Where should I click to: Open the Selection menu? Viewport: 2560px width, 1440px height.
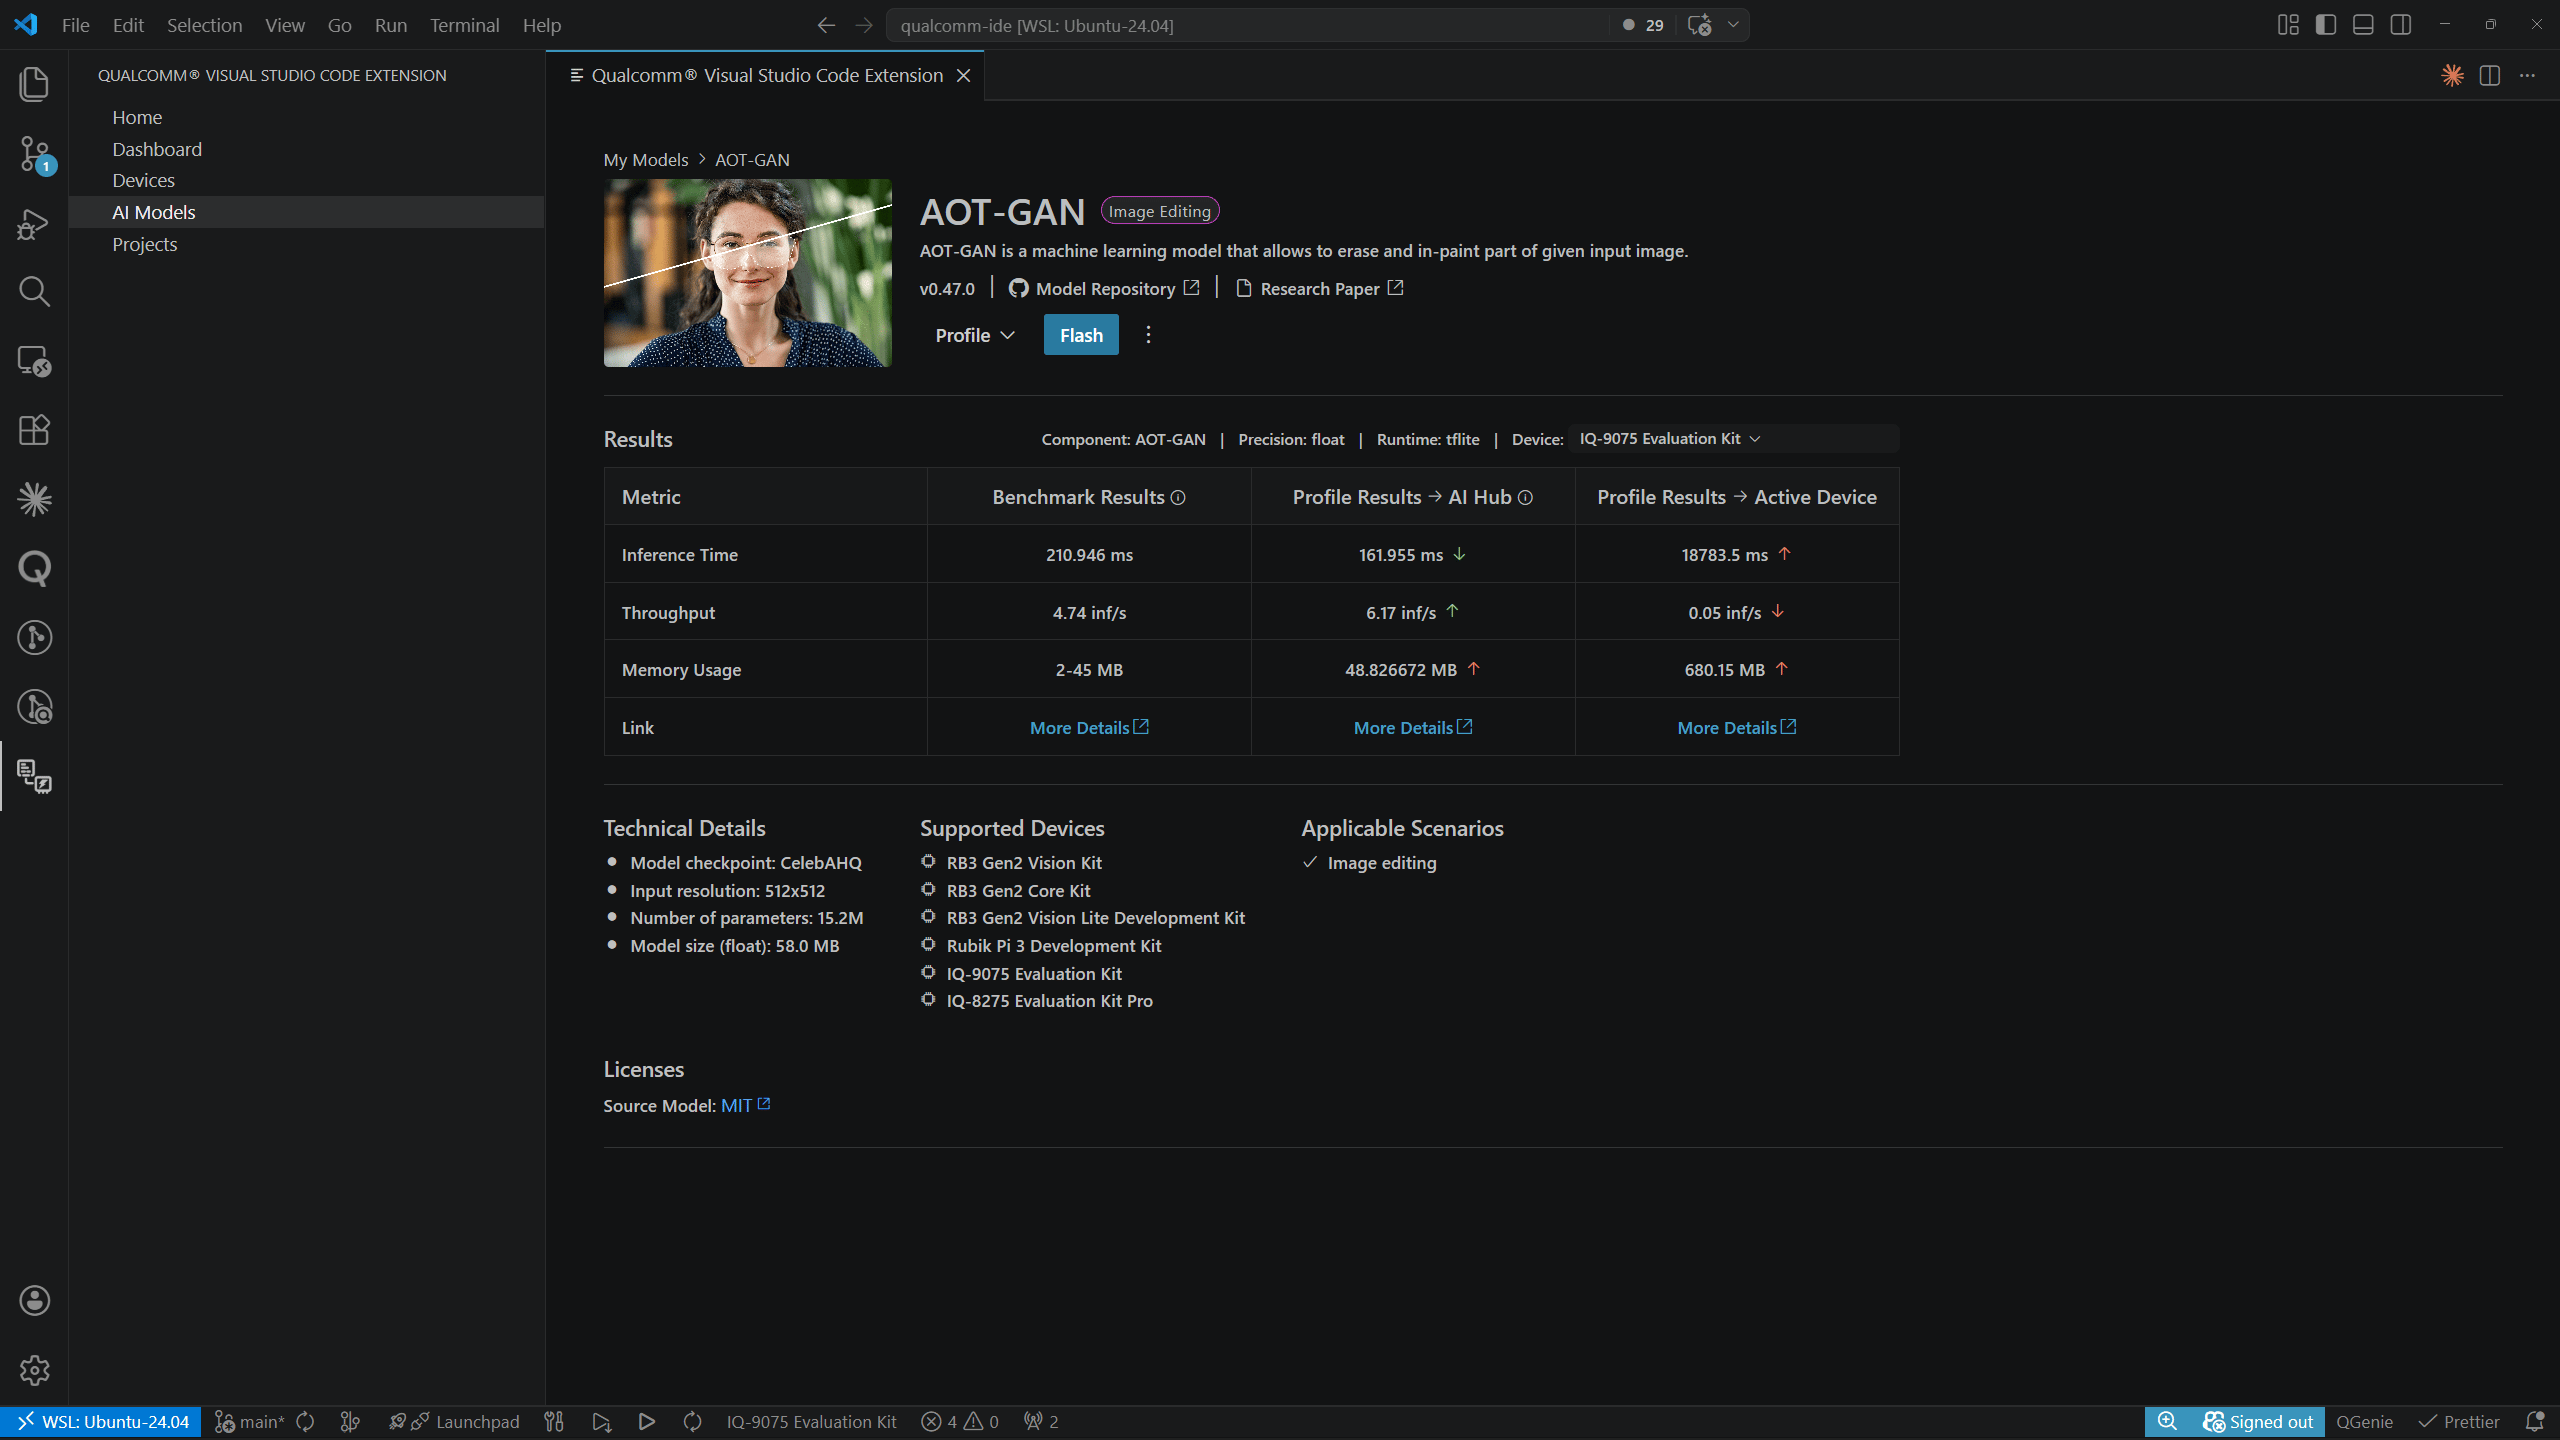(x=204, y=25)
